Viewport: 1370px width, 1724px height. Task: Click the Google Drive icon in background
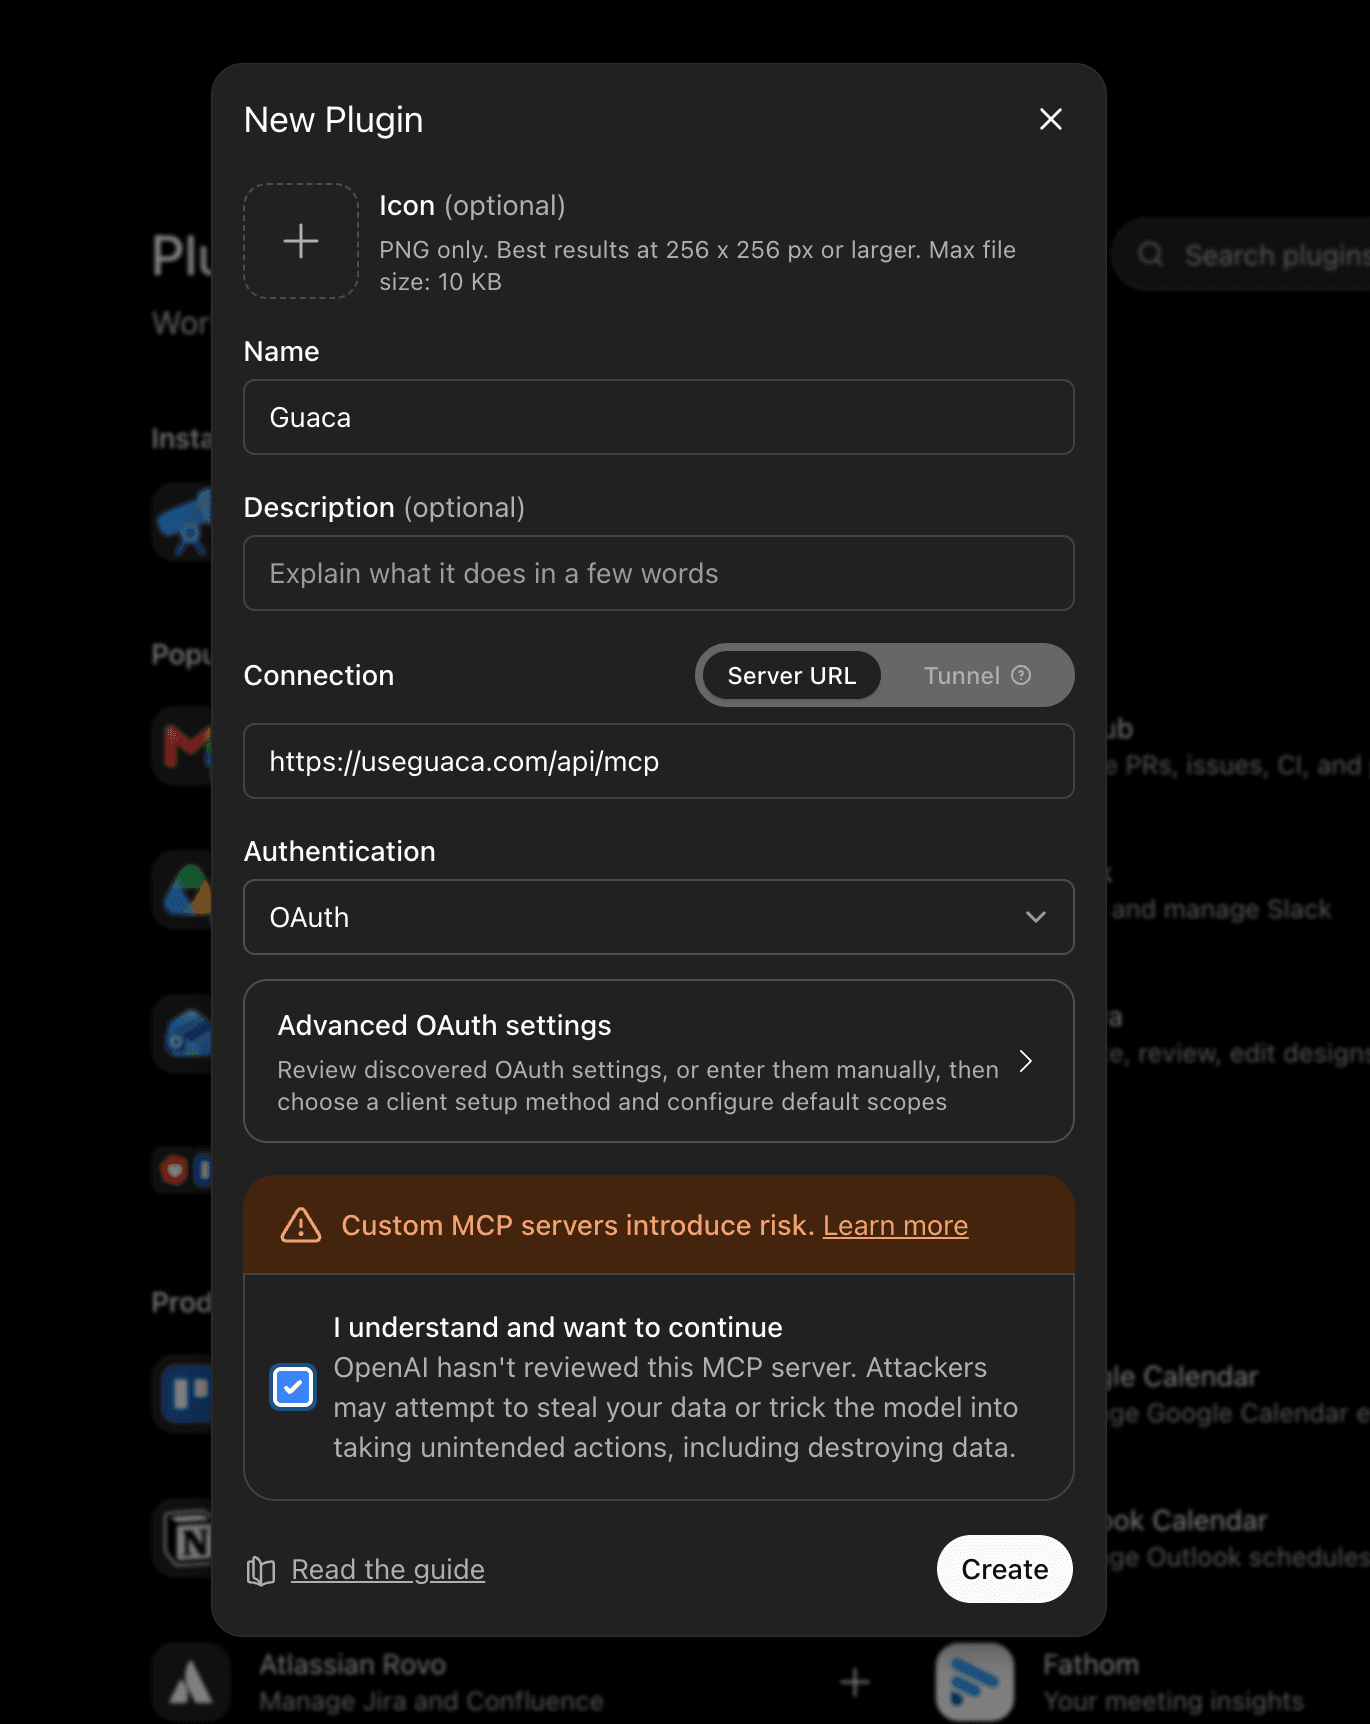point(183,890)
